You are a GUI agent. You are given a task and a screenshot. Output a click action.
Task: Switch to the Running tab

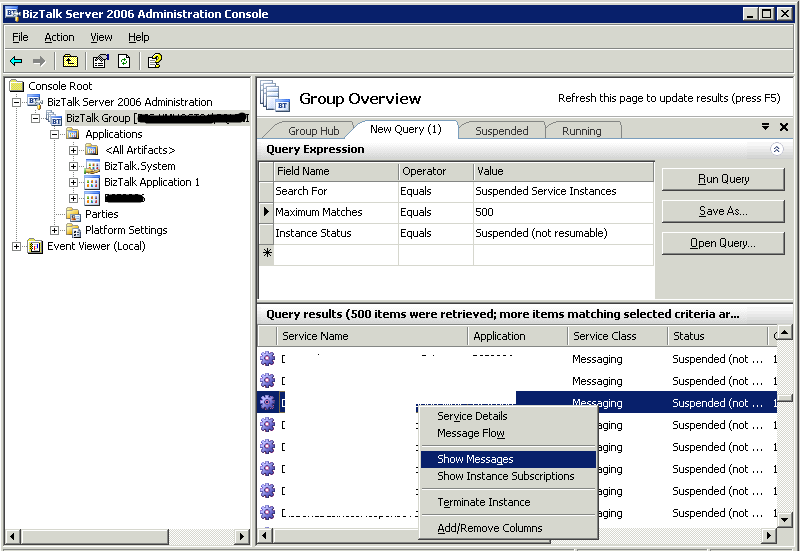[x=582, y=131]
